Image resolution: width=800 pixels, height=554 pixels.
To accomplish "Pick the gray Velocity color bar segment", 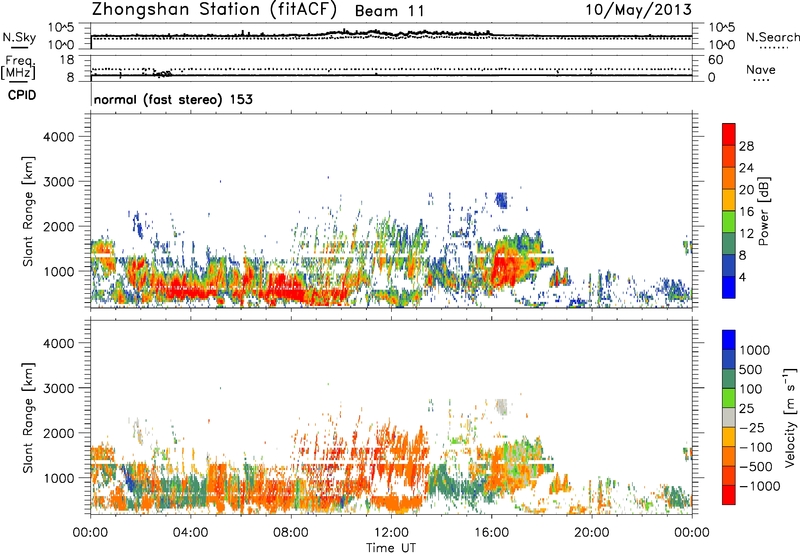I will pos(729,418).
